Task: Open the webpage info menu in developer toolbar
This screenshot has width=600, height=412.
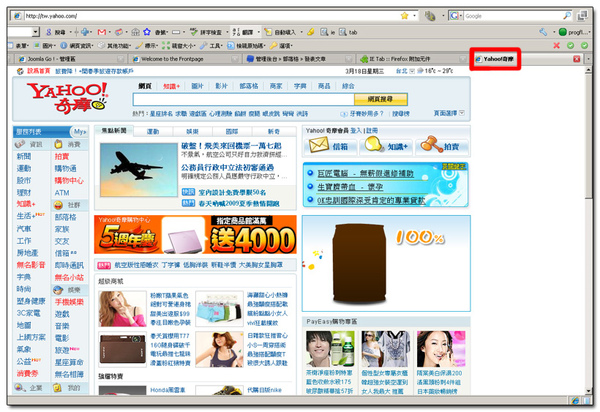Action: coord(77,46)
